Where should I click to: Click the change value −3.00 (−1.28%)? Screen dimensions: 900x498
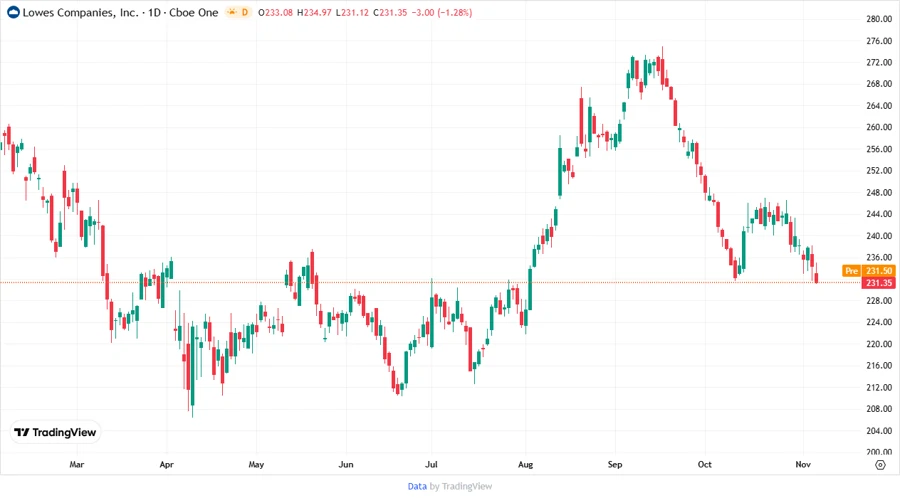click(x=442, y=13)
